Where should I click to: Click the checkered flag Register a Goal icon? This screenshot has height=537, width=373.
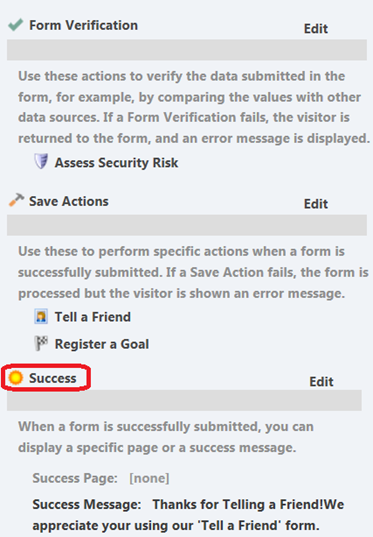(x=41, y=343)
